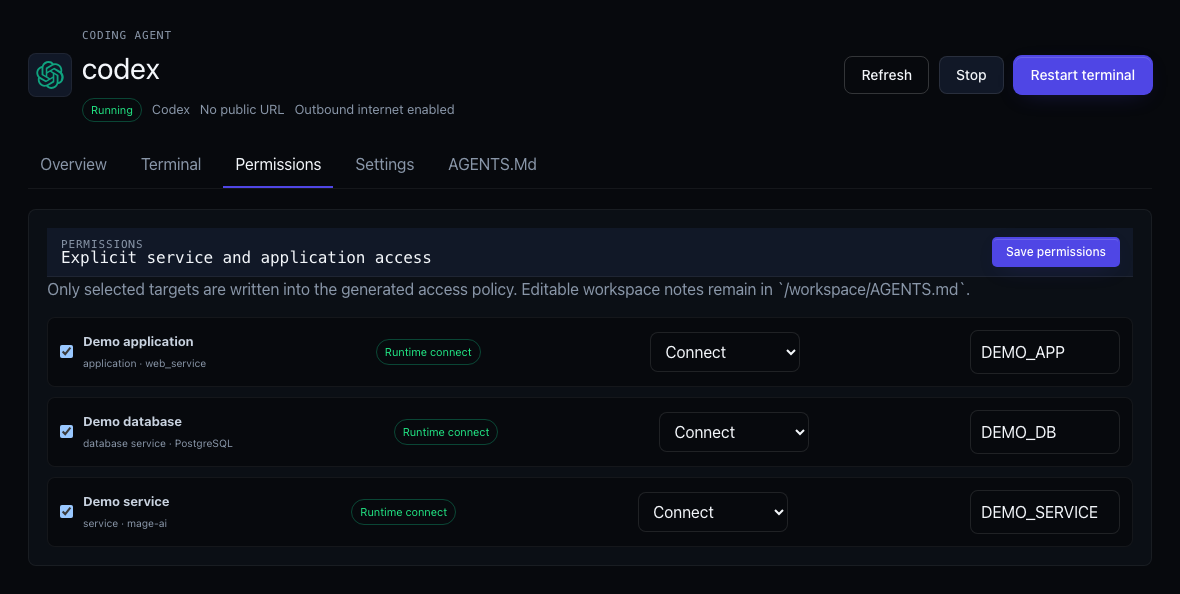1180x594 pixels.
Task: Click the Refresh button
Action: 887,75
